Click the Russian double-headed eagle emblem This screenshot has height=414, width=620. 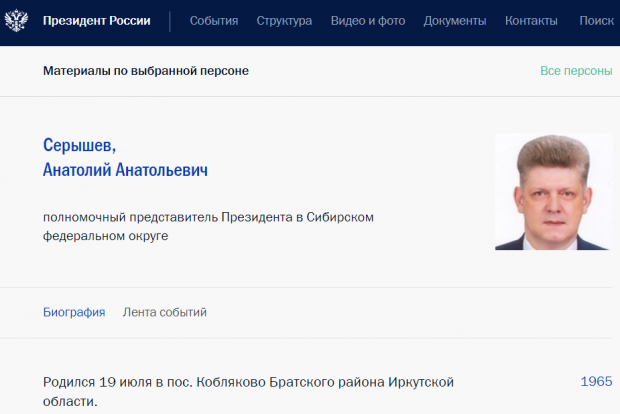(x=18, y=21)
